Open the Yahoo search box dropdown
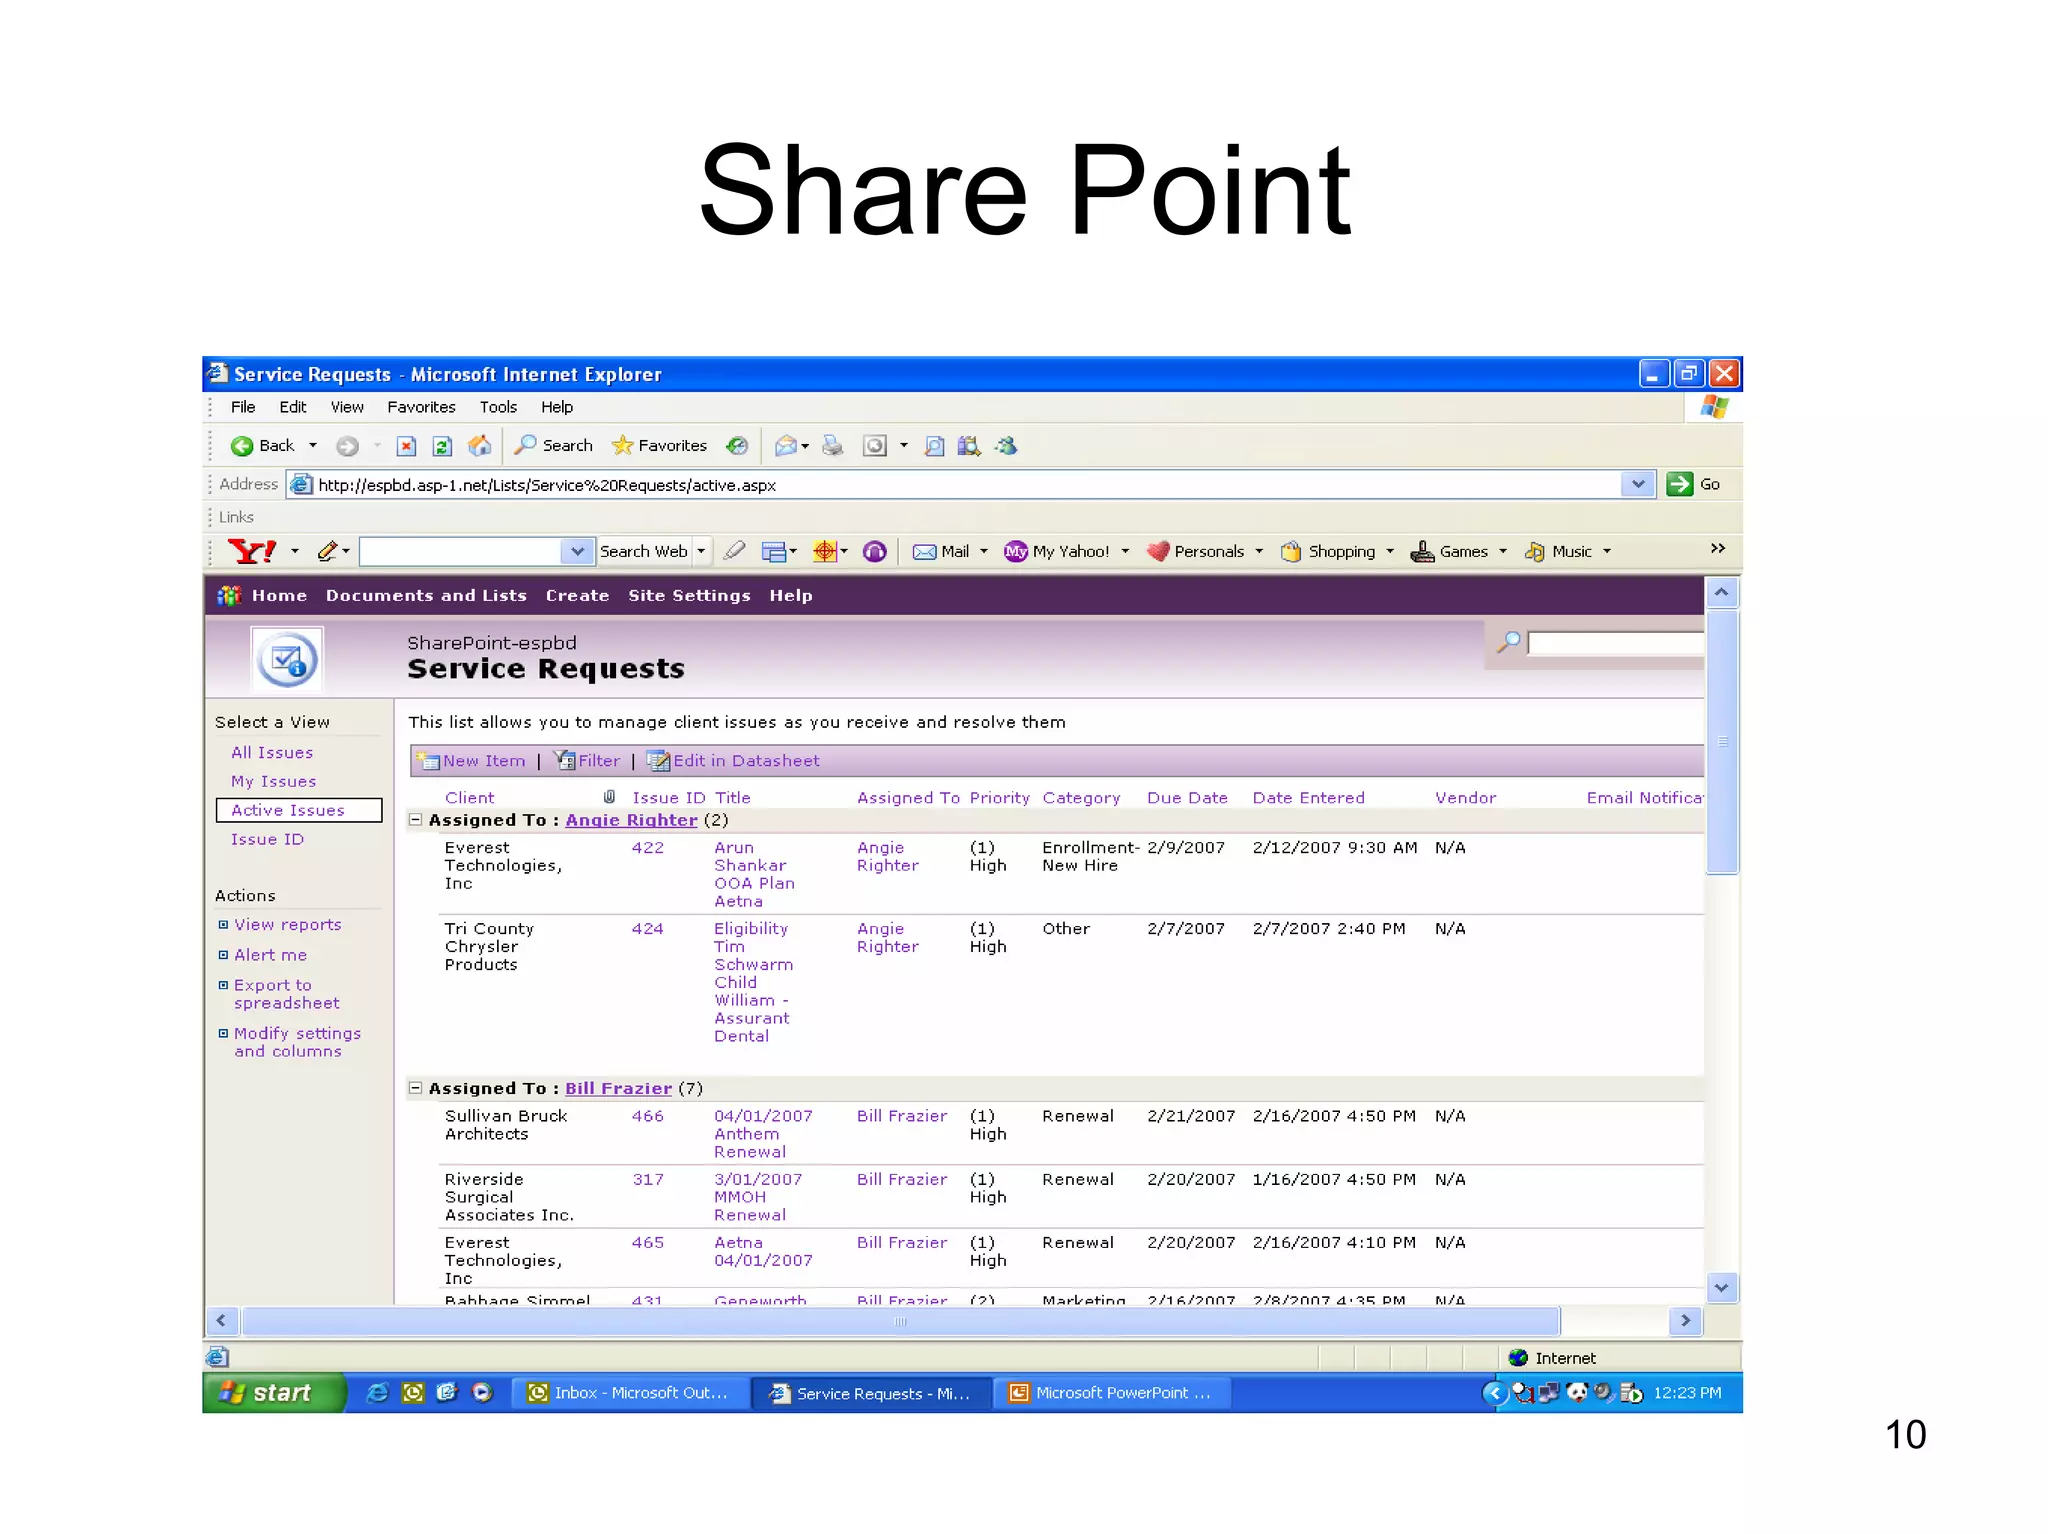This screenshot has width=2048, height=1534. [577, 551]
